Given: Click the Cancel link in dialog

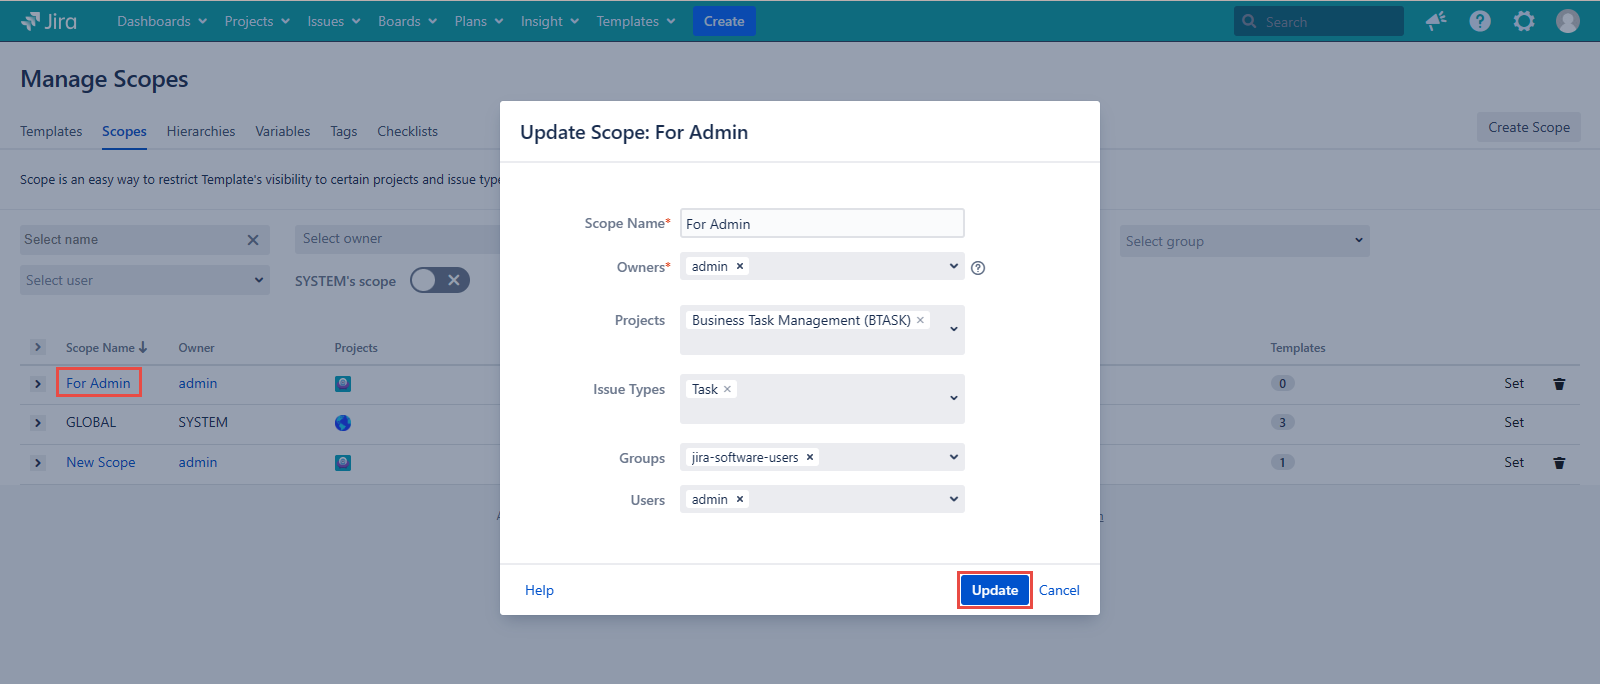Looking at the screenshot, I should [1059, 590].
